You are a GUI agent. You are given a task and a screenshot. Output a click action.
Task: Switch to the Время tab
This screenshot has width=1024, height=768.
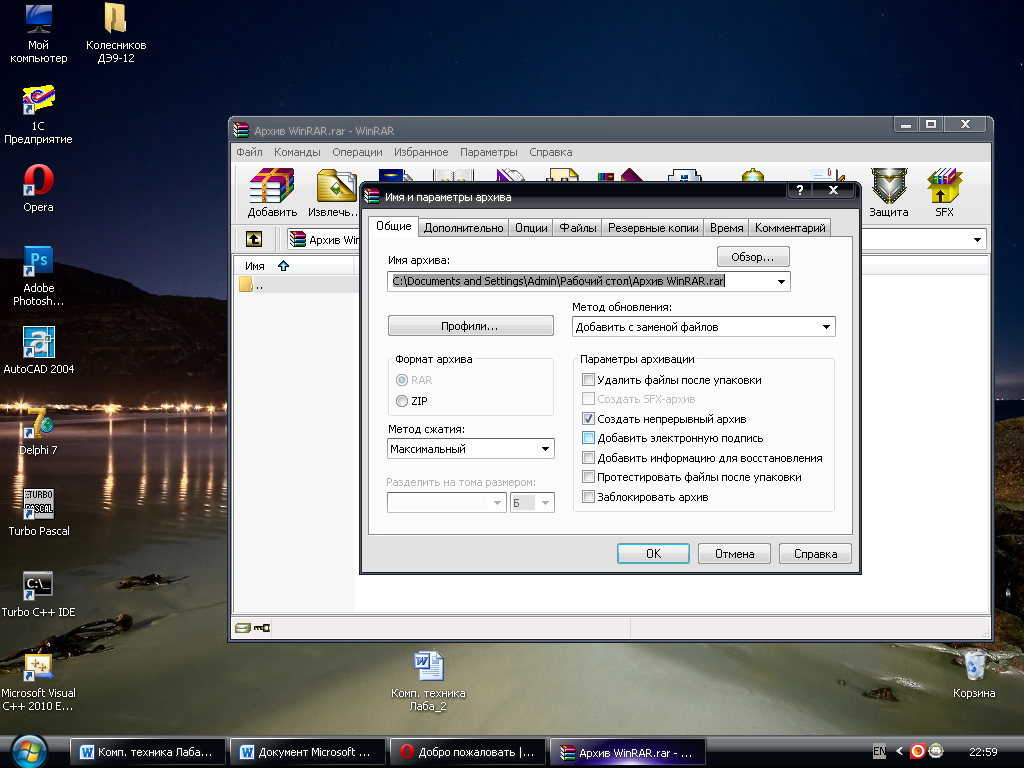pos(726,228)
